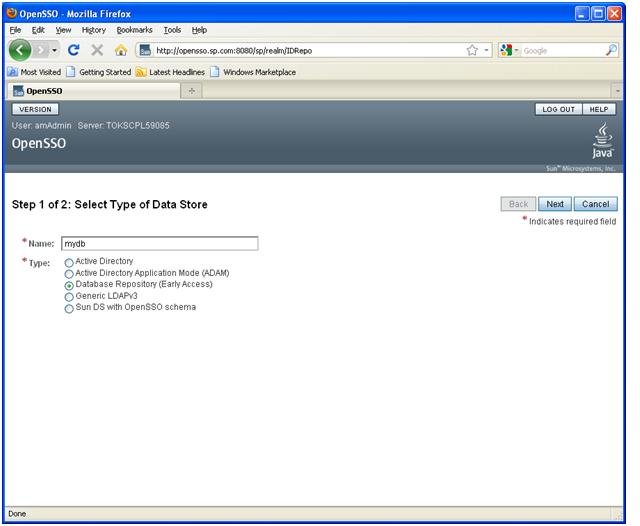Select the Generic LDAPv3 radio option
Viewport: 640px width, 526px height.
point(69,297)
